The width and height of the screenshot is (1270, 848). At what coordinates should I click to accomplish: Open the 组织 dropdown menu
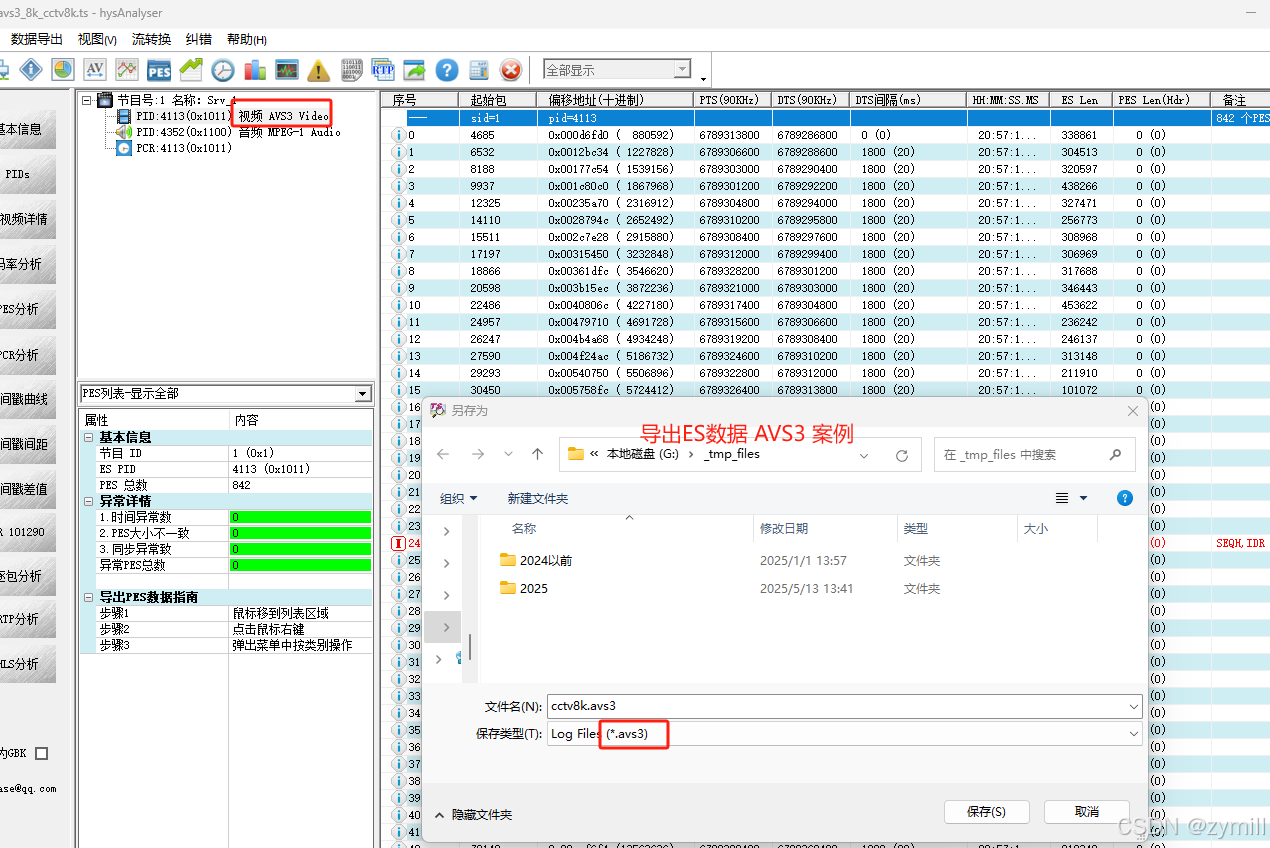click(459, 498)
